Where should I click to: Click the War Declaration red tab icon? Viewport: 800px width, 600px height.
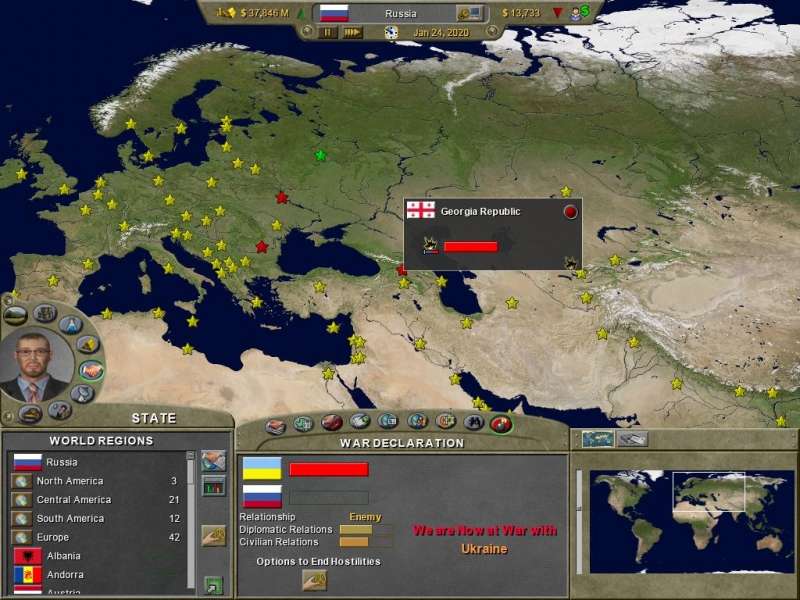[502, 423]
